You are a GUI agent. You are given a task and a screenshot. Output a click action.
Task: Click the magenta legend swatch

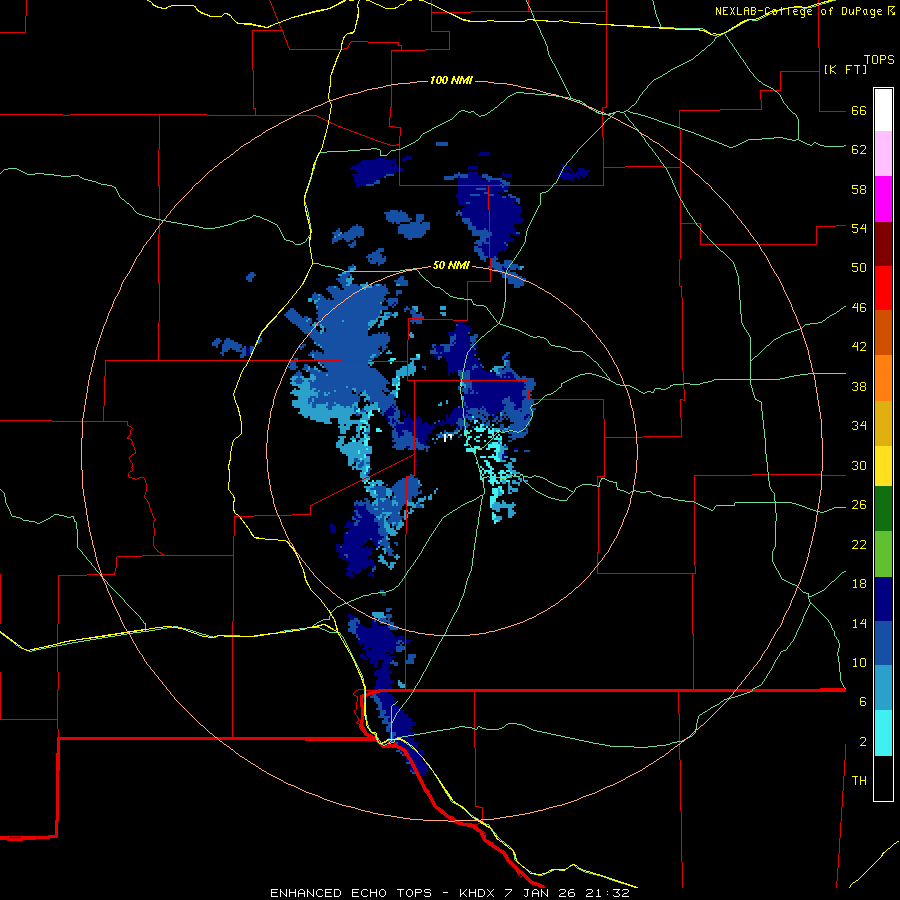(x=883, y=199)
